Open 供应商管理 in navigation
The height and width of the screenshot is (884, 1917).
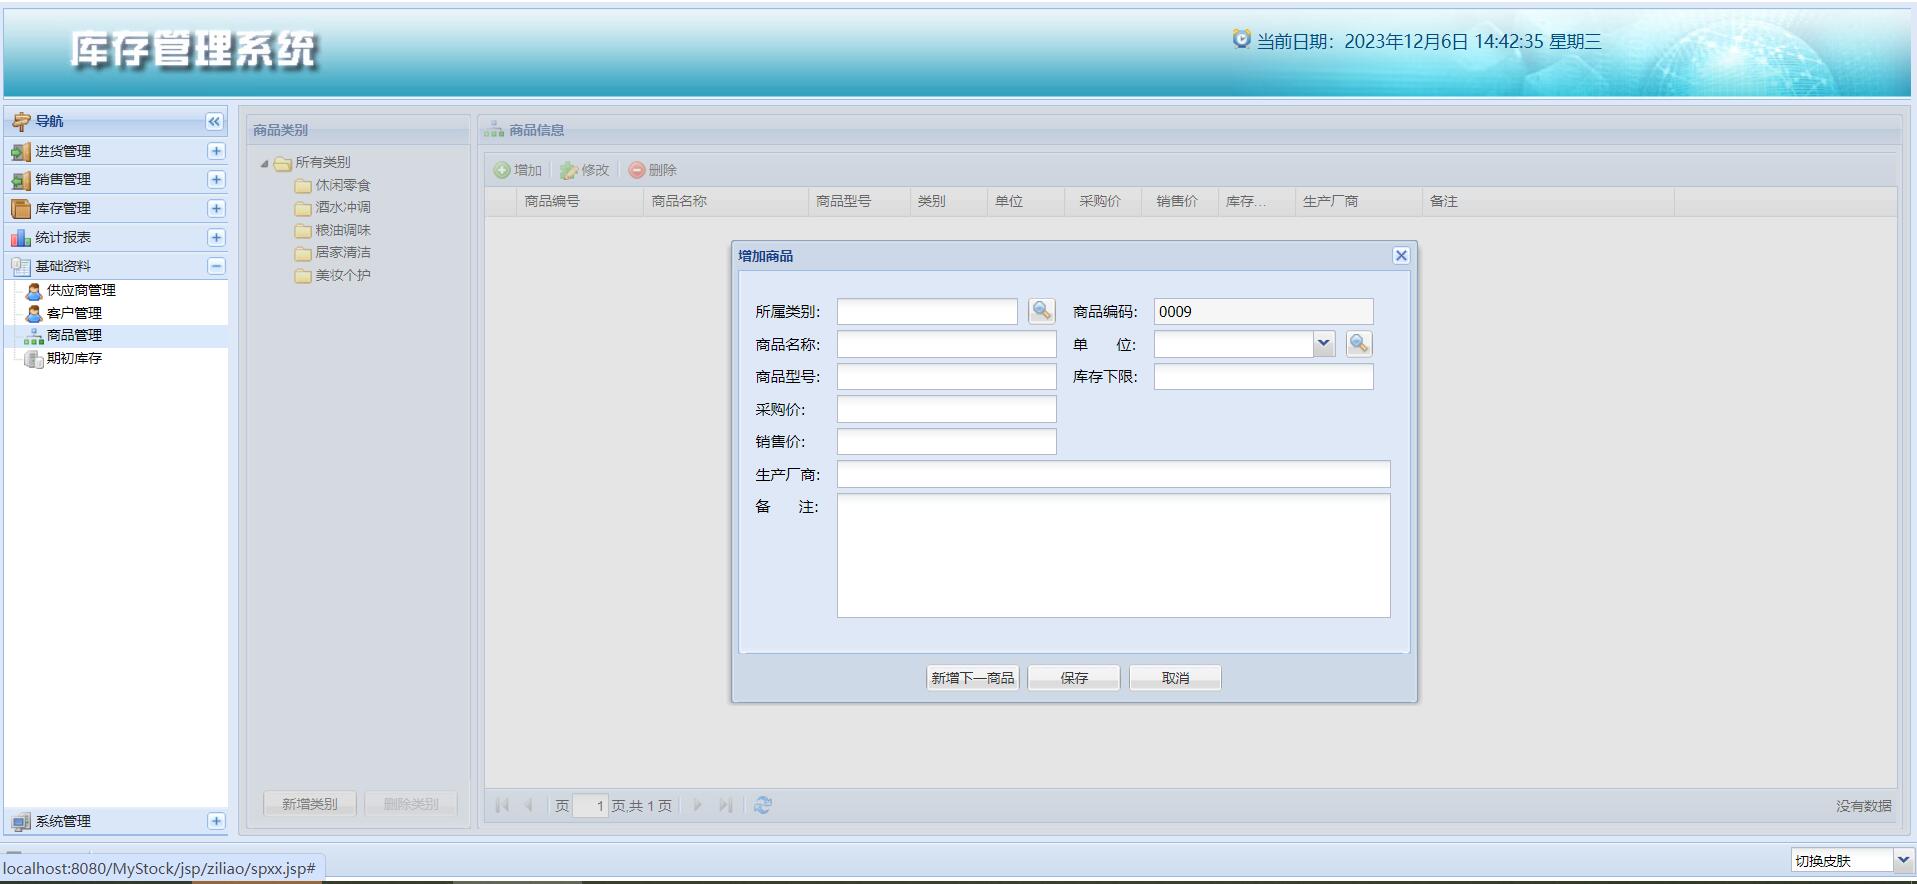tap(81, 290)
